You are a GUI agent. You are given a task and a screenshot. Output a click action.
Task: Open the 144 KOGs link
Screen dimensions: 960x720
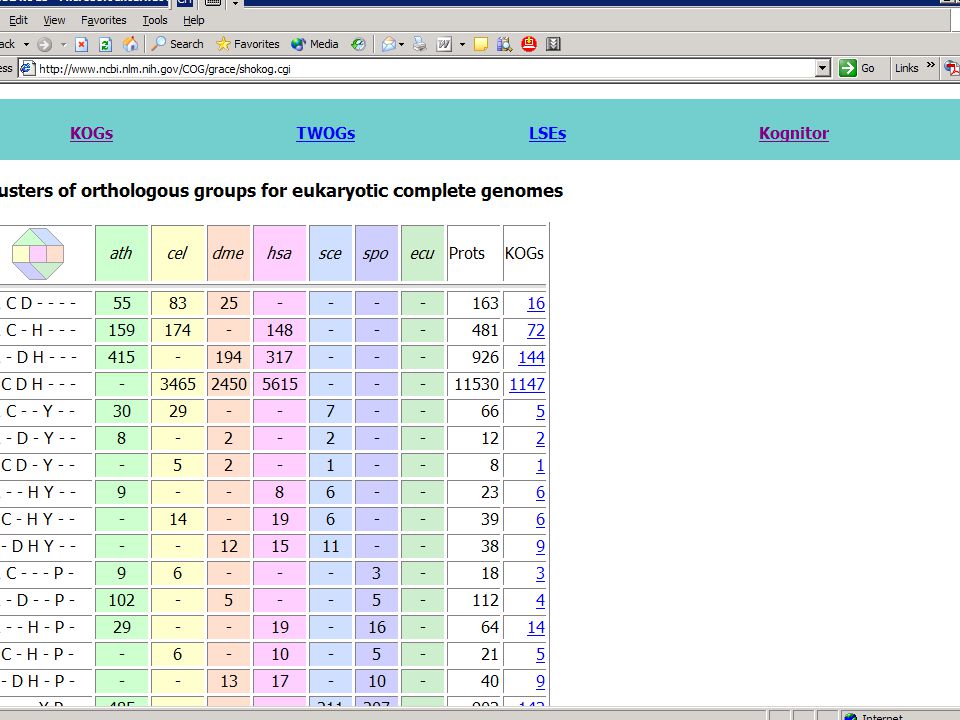point(531,357)
